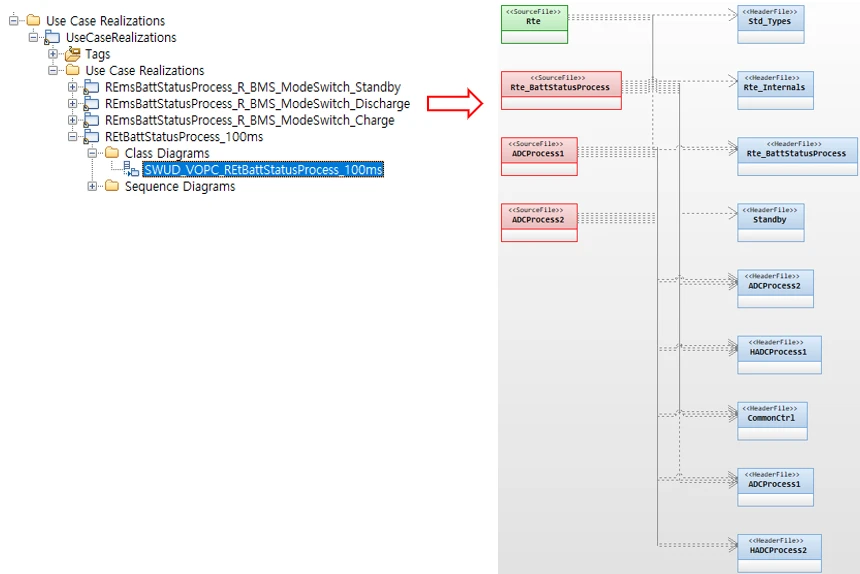Select the CommonCtrl header file box
The height and width of the screenshot is (574, 860).
tap(771, 420)
